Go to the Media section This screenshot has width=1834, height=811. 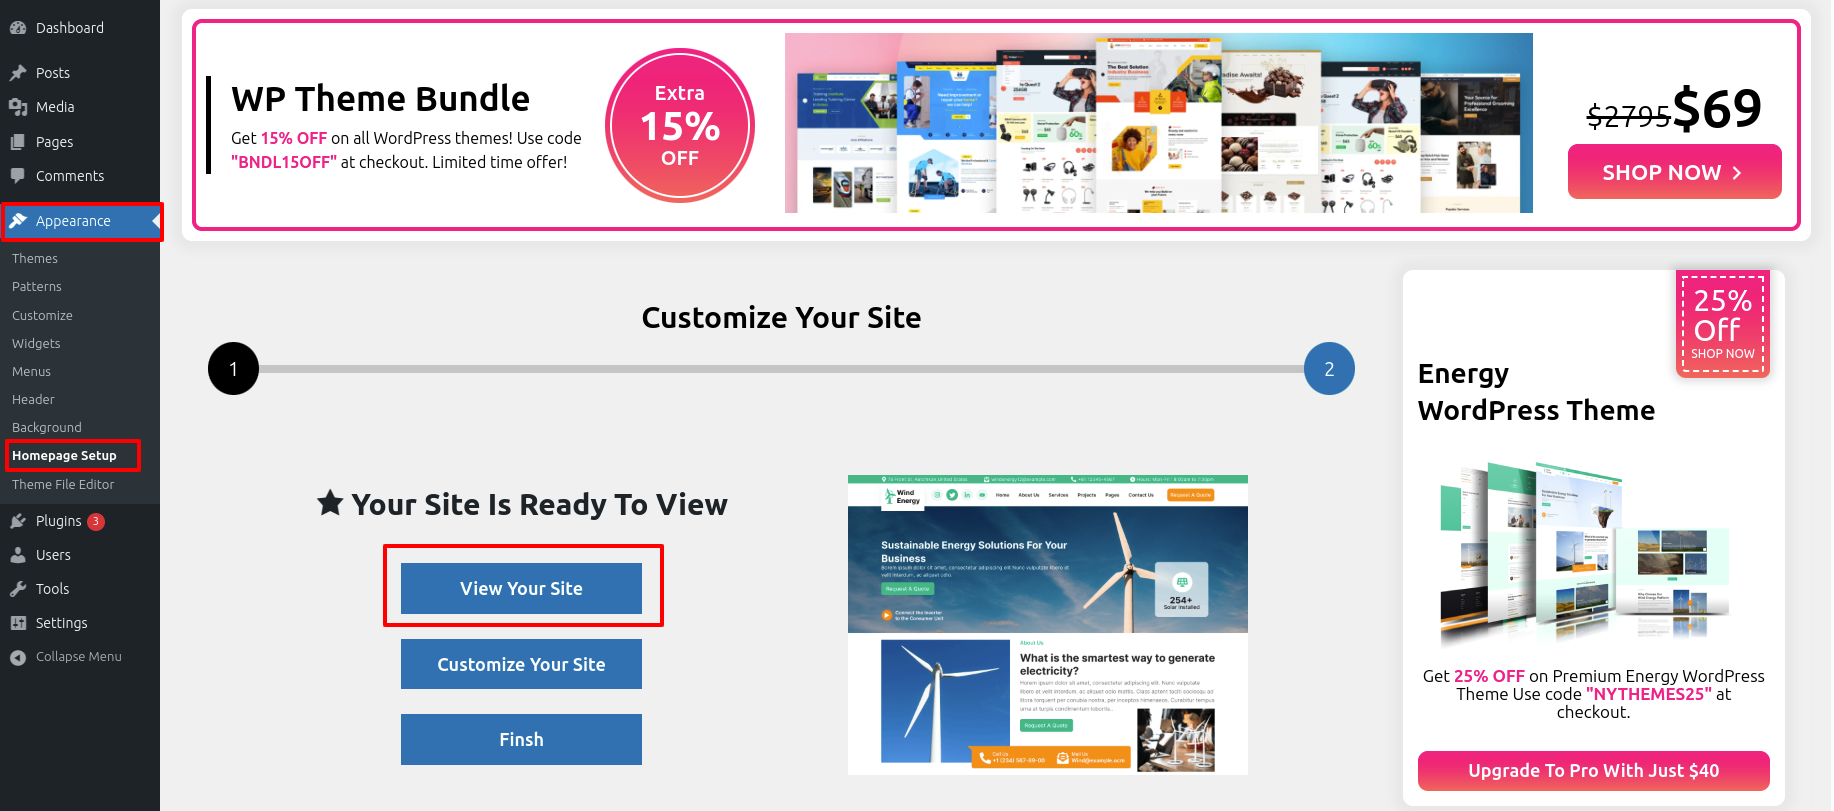(80, 107)
